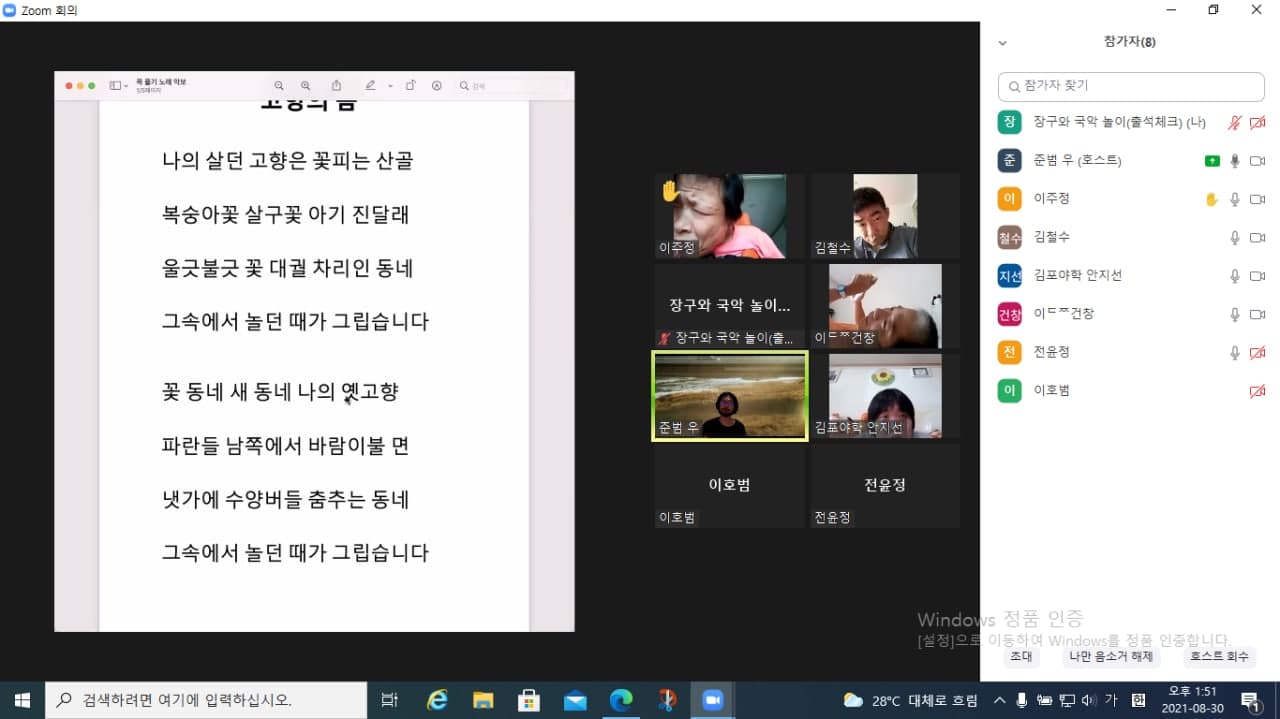
Task: Click zoom out magnifier in shared Preview toolbar
Action: 279,86
